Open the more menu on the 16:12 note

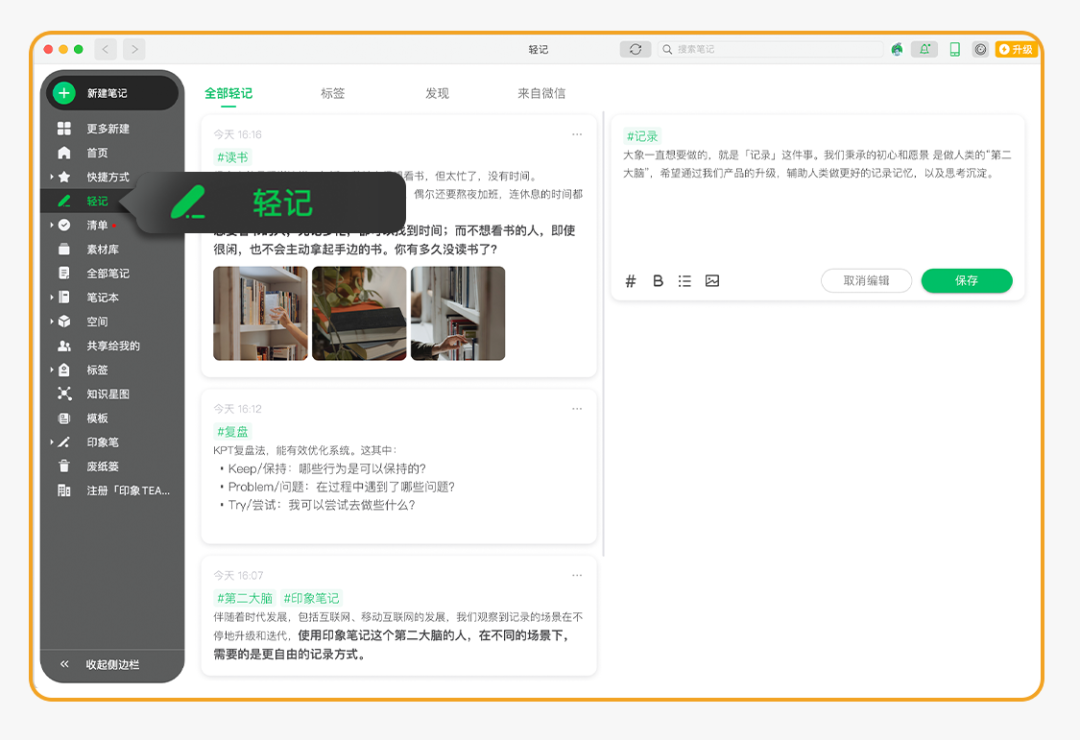coord(577,409)
